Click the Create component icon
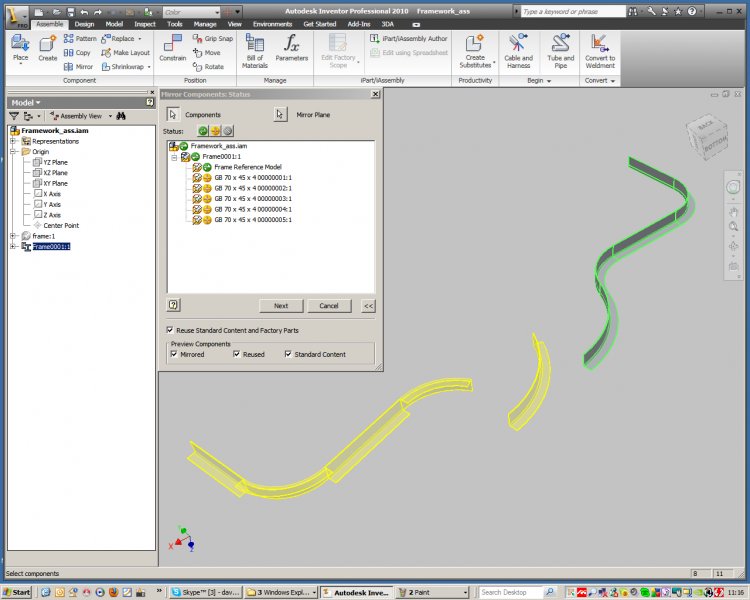Viewport: 750px width, 600px height. [x=47, y=48]
